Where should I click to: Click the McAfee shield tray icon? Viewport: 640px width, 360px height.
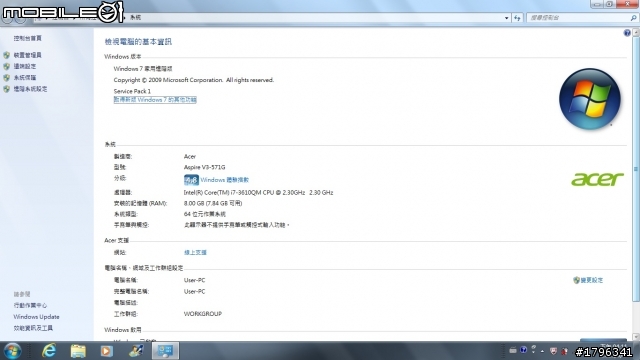[553, 351]
